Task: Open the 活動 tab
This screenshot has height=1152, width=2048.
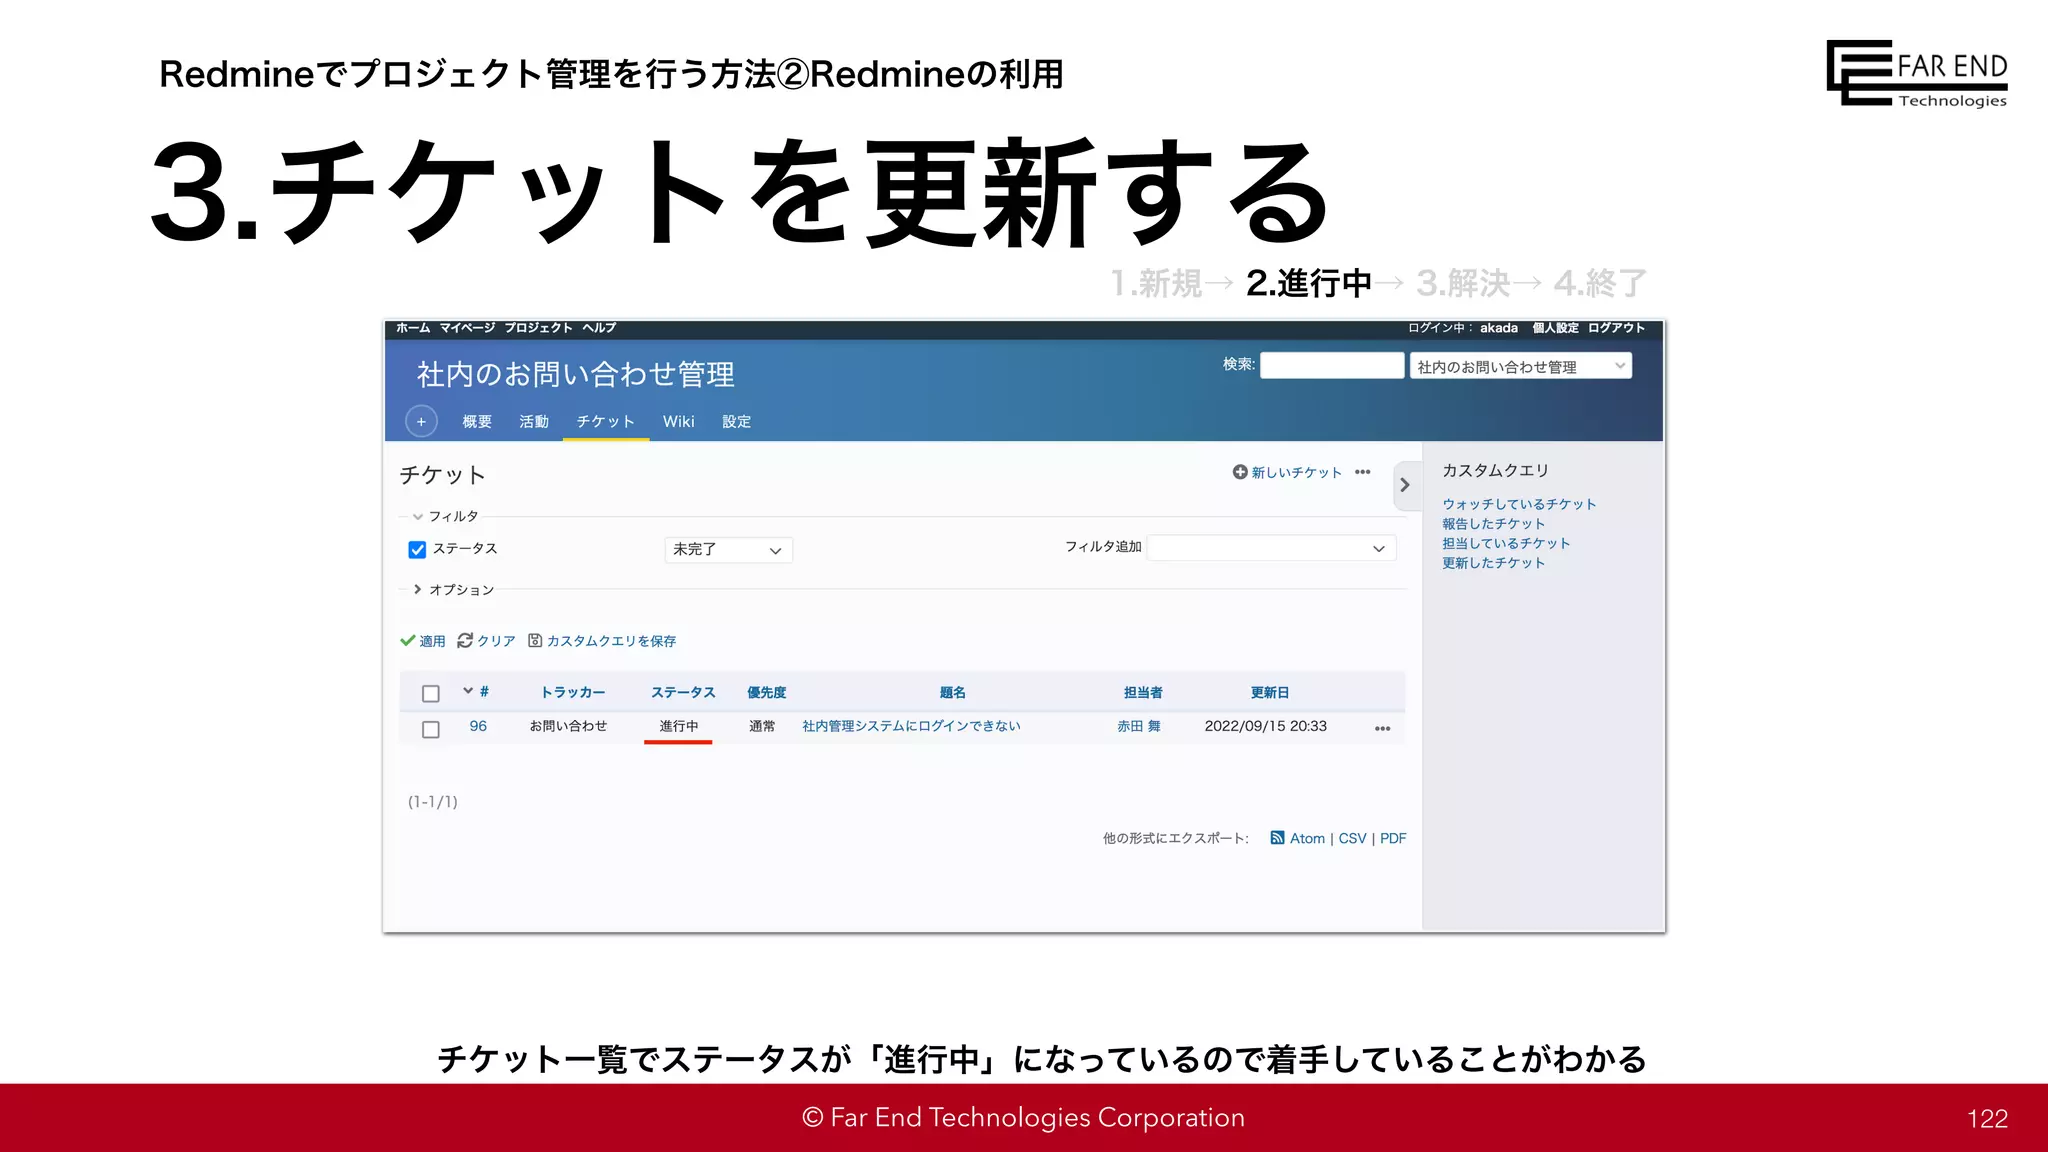Action: pos(534,422)
